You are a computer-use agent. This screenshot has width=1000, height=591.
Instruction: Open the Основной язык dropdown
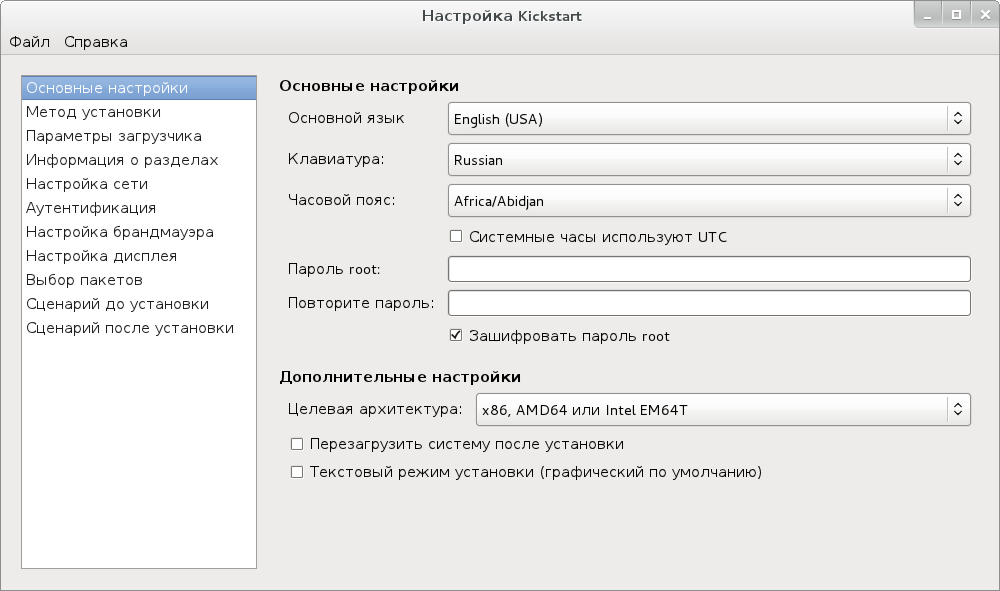click(x=709, y=119)
